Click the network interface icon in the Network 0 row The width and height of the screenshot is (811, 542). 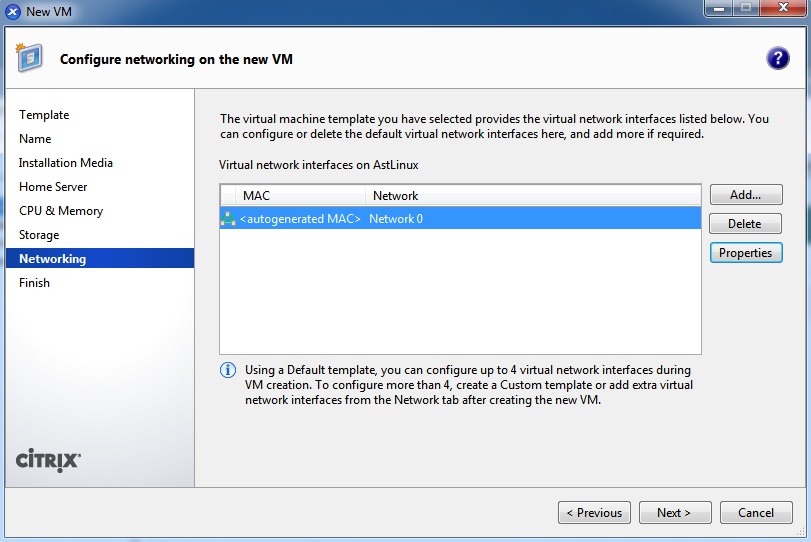point(228,218)
